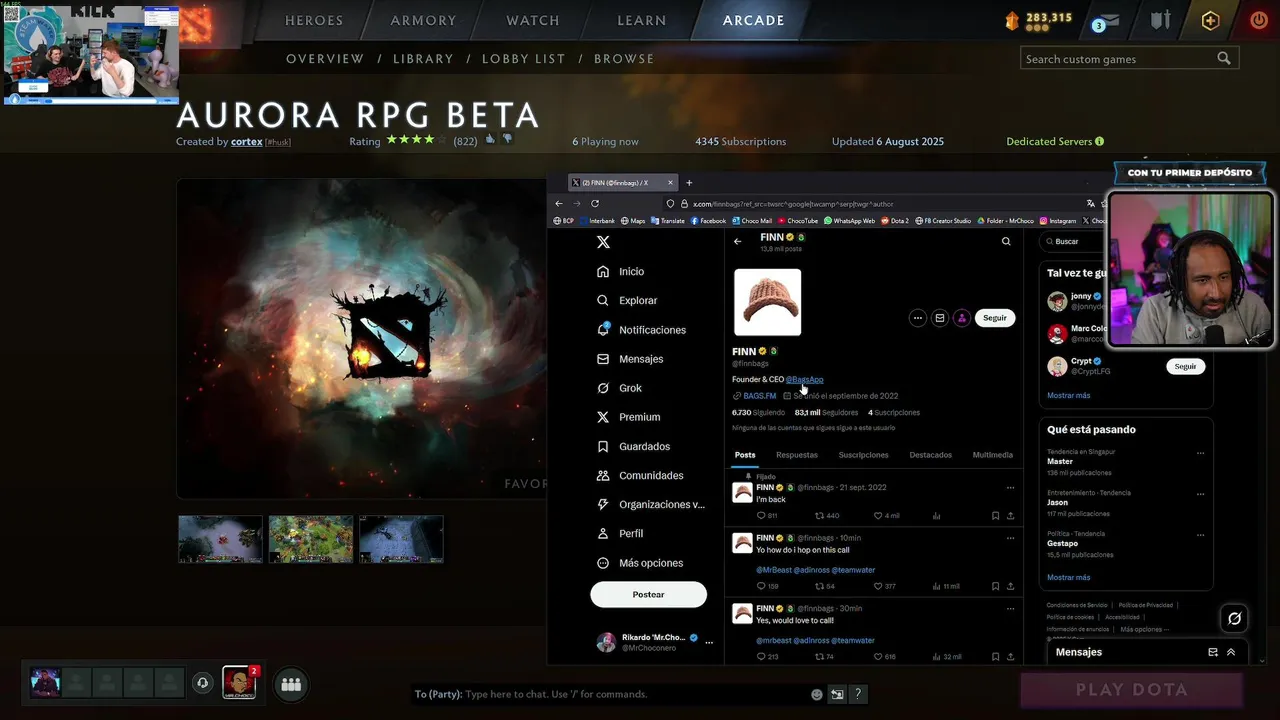Click thumbs down rating for Aurora RPG
Screen dimensions: 1280x720
(x=507, y=140)
